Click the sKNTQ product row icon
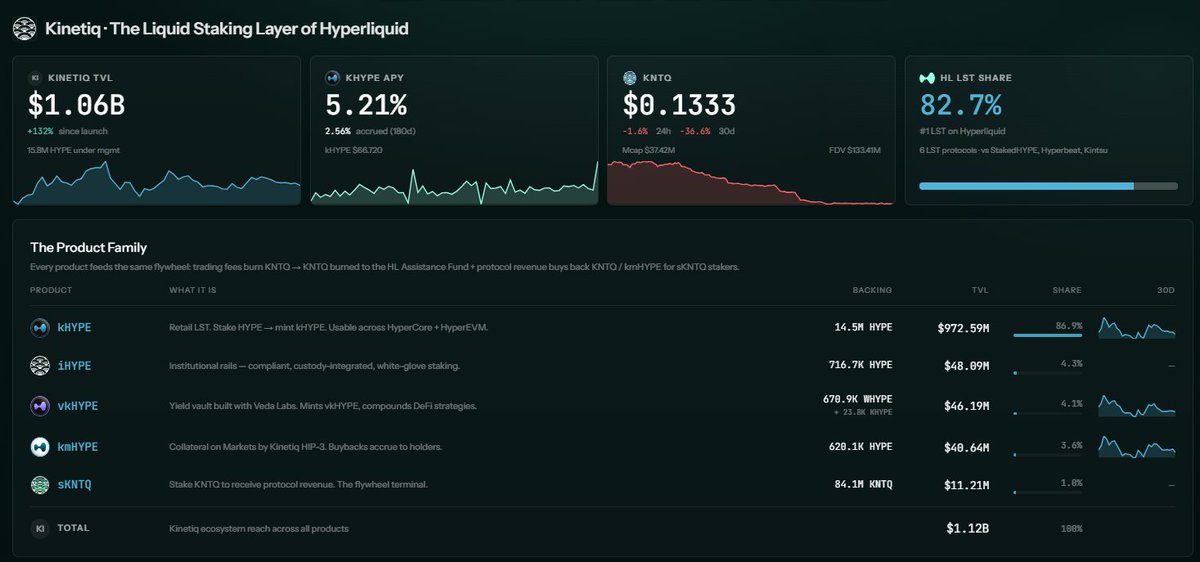1200x562 pixels. click(40, 485)
